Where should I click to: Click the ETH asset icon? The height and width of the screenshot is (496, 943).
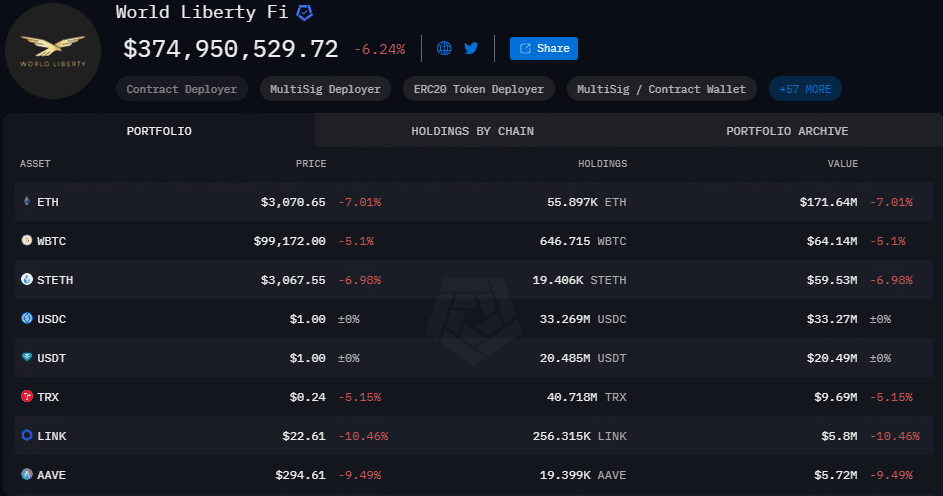(27, 202)
